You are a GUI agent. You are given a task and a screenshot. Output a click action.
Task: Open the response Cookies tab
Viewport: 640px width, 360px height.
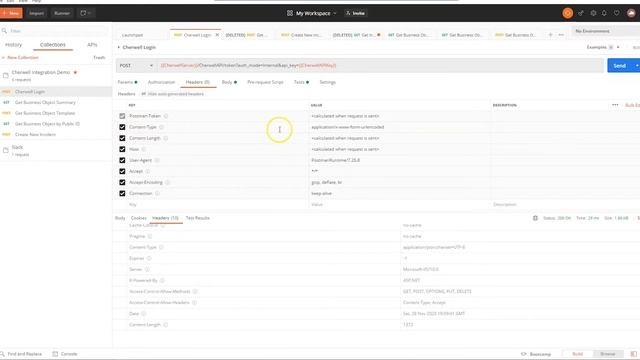click(138, 218)
